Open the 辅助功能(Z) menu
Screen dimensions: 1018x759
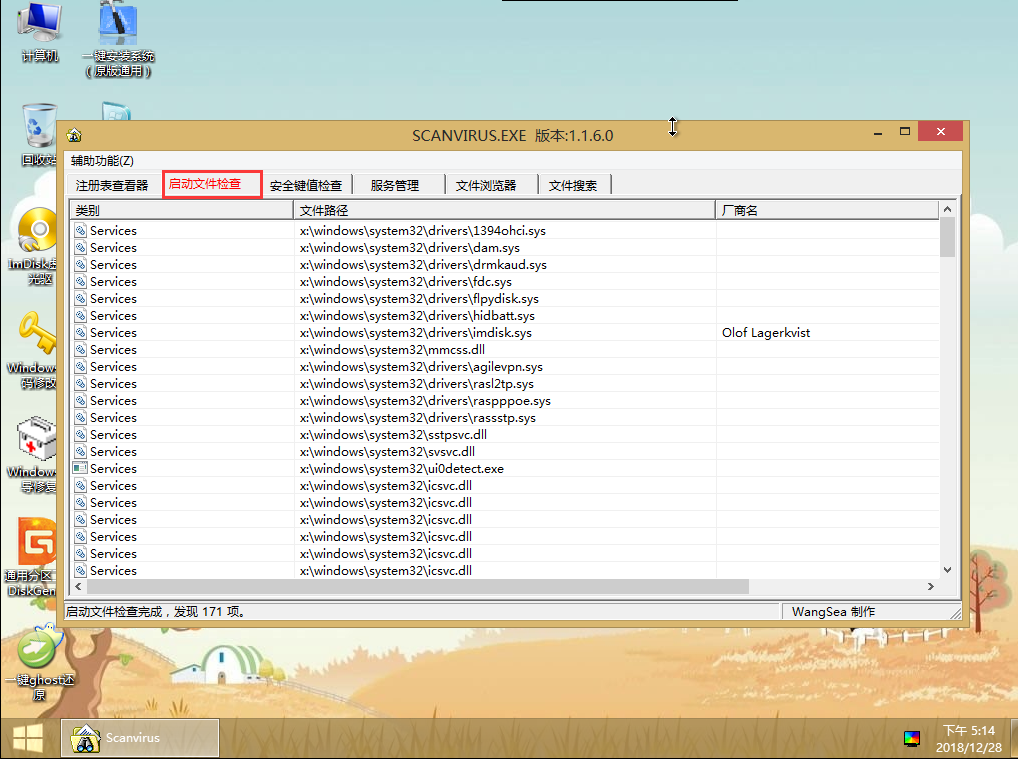pos(102,161)
